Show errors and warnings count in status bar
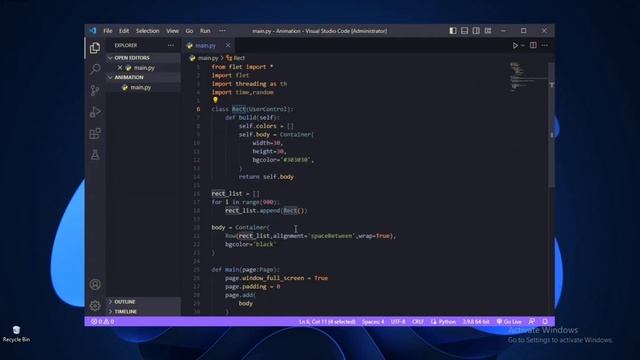The width and height of the screenshot is (640, 360). [102, 322]
